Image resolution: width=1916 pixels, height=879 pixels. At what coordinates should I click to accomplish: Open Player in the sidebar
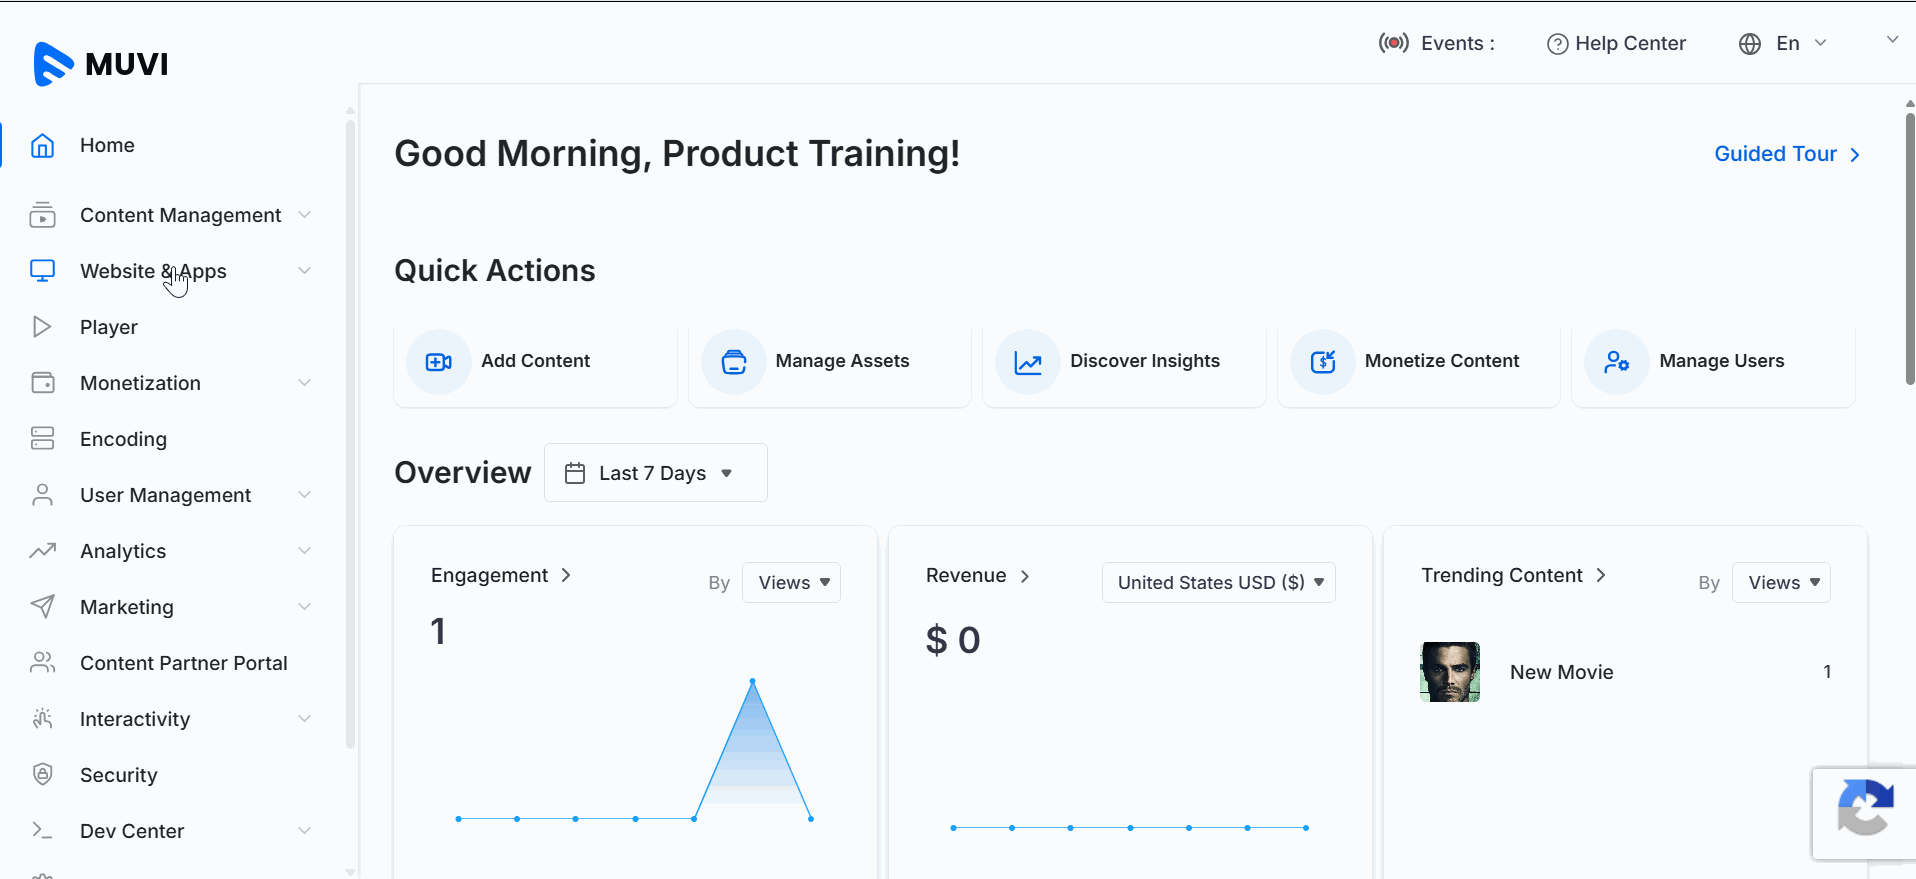tap(108, 327)
